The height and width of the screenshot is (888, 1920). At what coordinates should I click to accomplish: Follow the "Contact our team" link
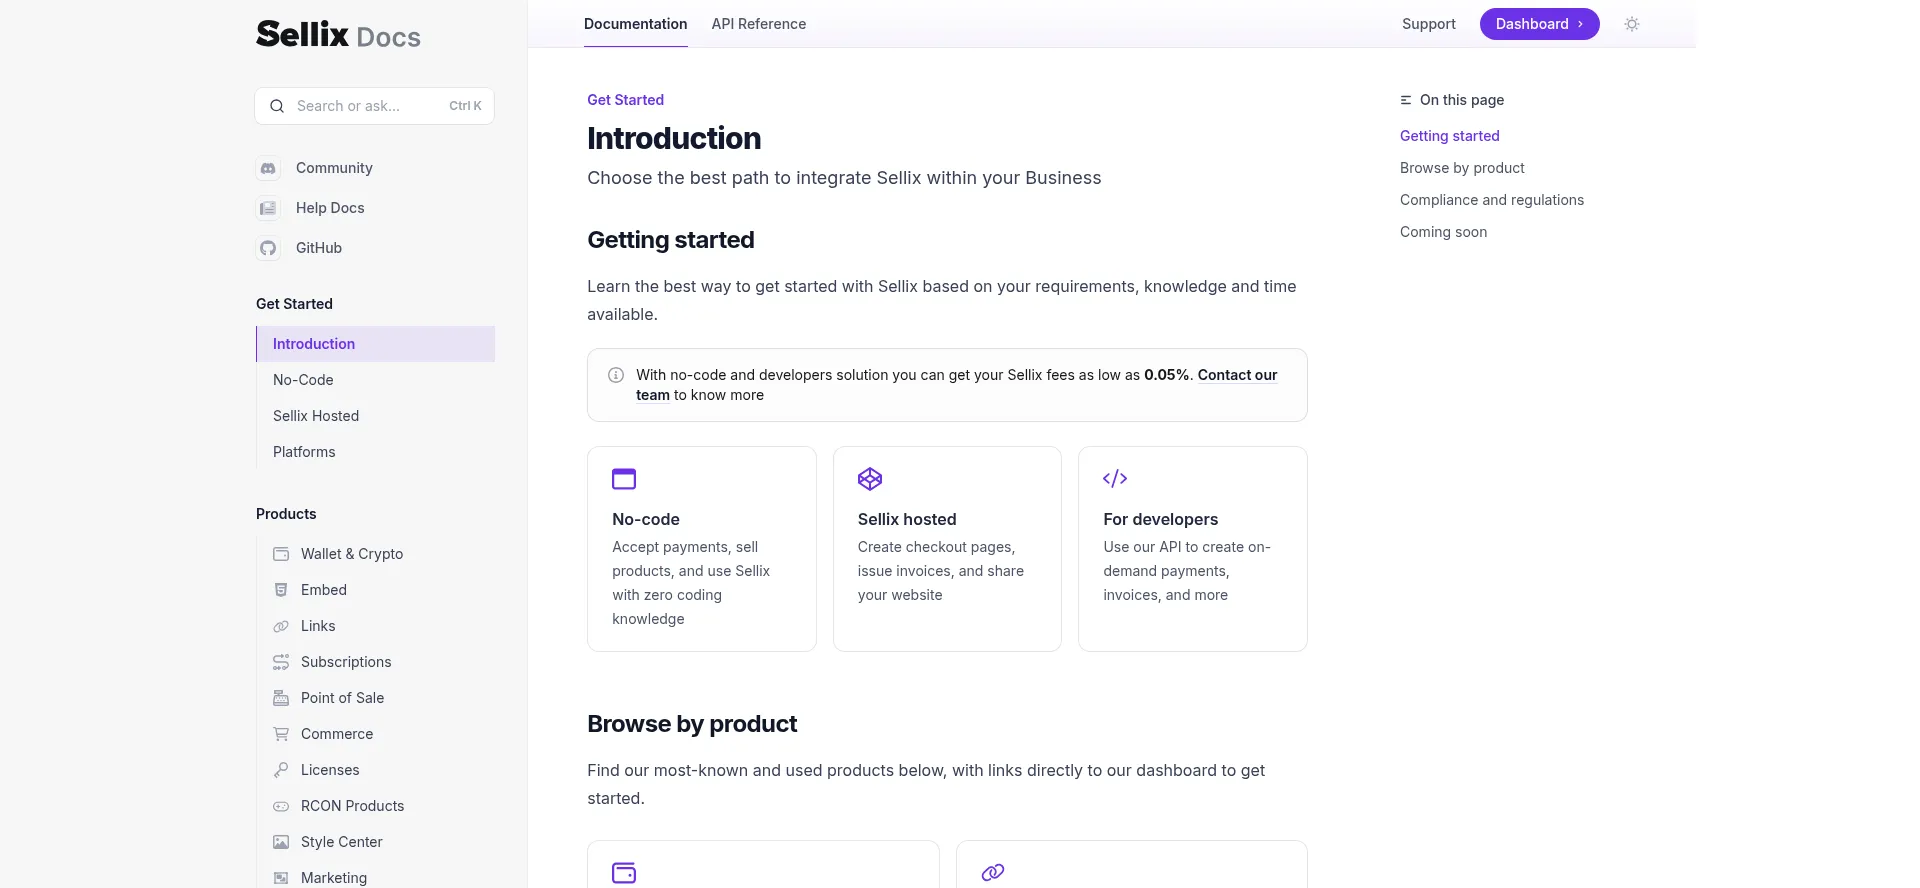(x=1237, y=375)
